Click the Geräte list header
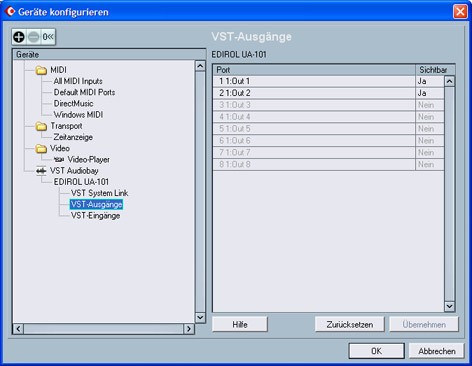Viewport: 472px width, 366px height. (x=109, y=55)
